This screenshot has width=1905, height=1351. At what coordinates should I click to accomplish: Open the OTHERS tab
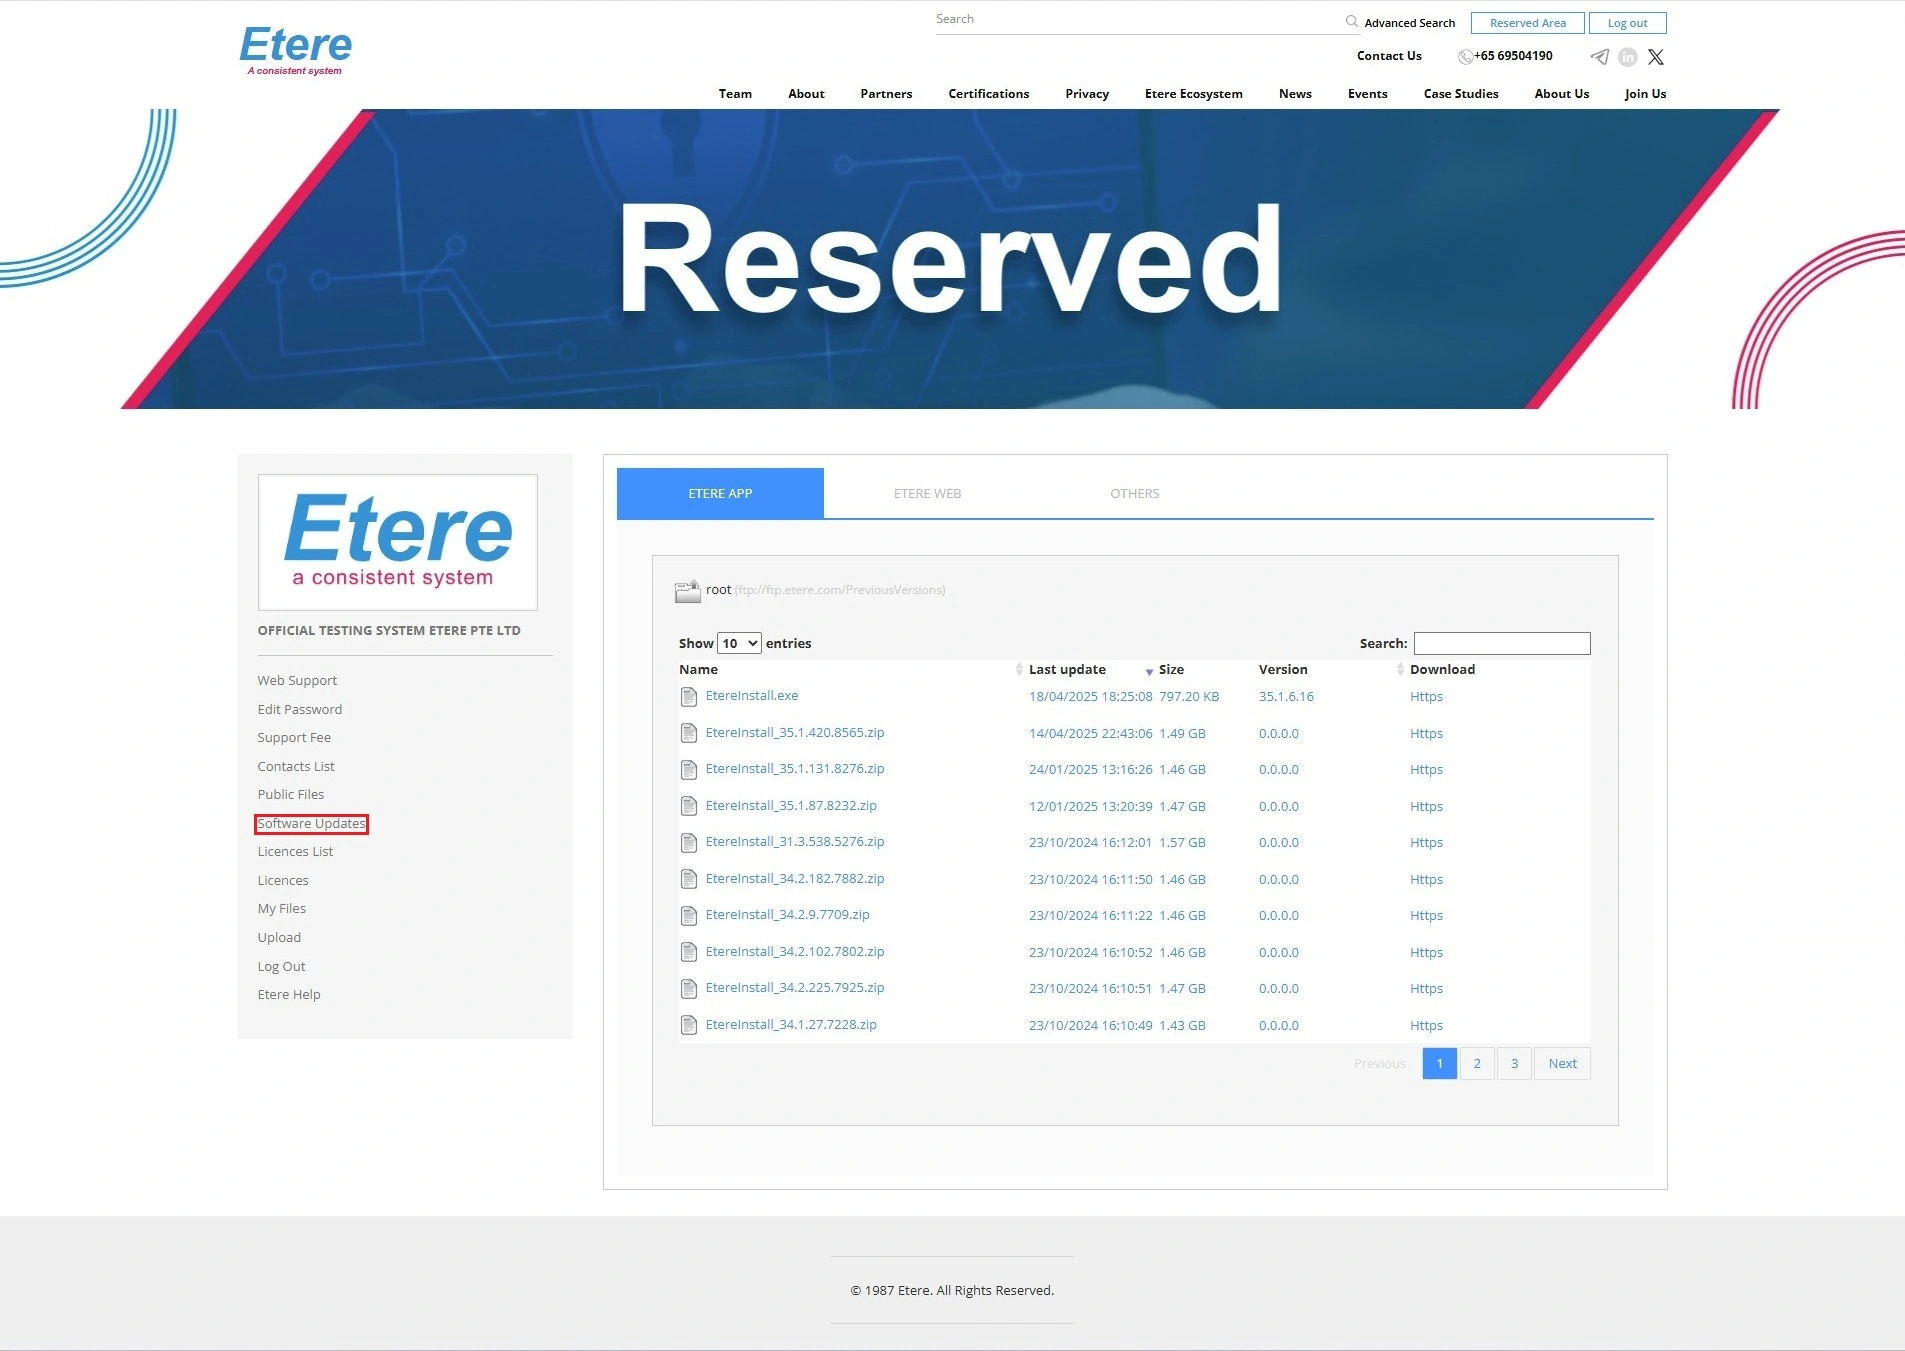tap(1134, 494)
